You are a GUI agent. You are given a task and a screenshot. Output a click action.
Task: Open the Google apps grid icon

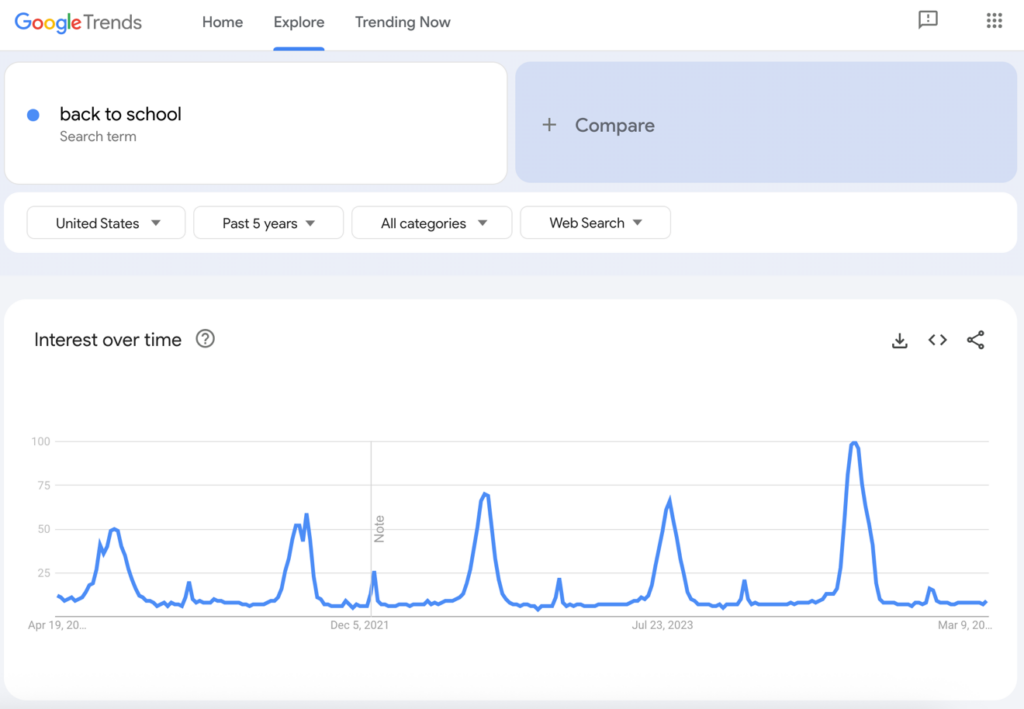994,20
